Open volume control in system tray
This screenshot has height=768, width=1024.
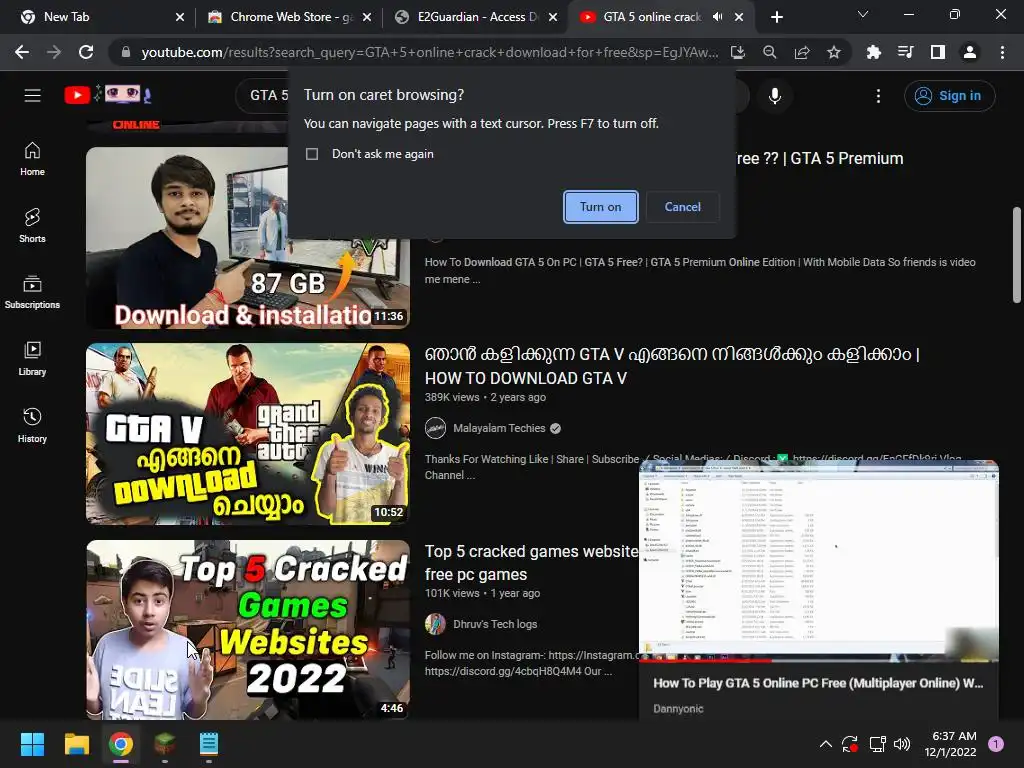click(902, 744)
